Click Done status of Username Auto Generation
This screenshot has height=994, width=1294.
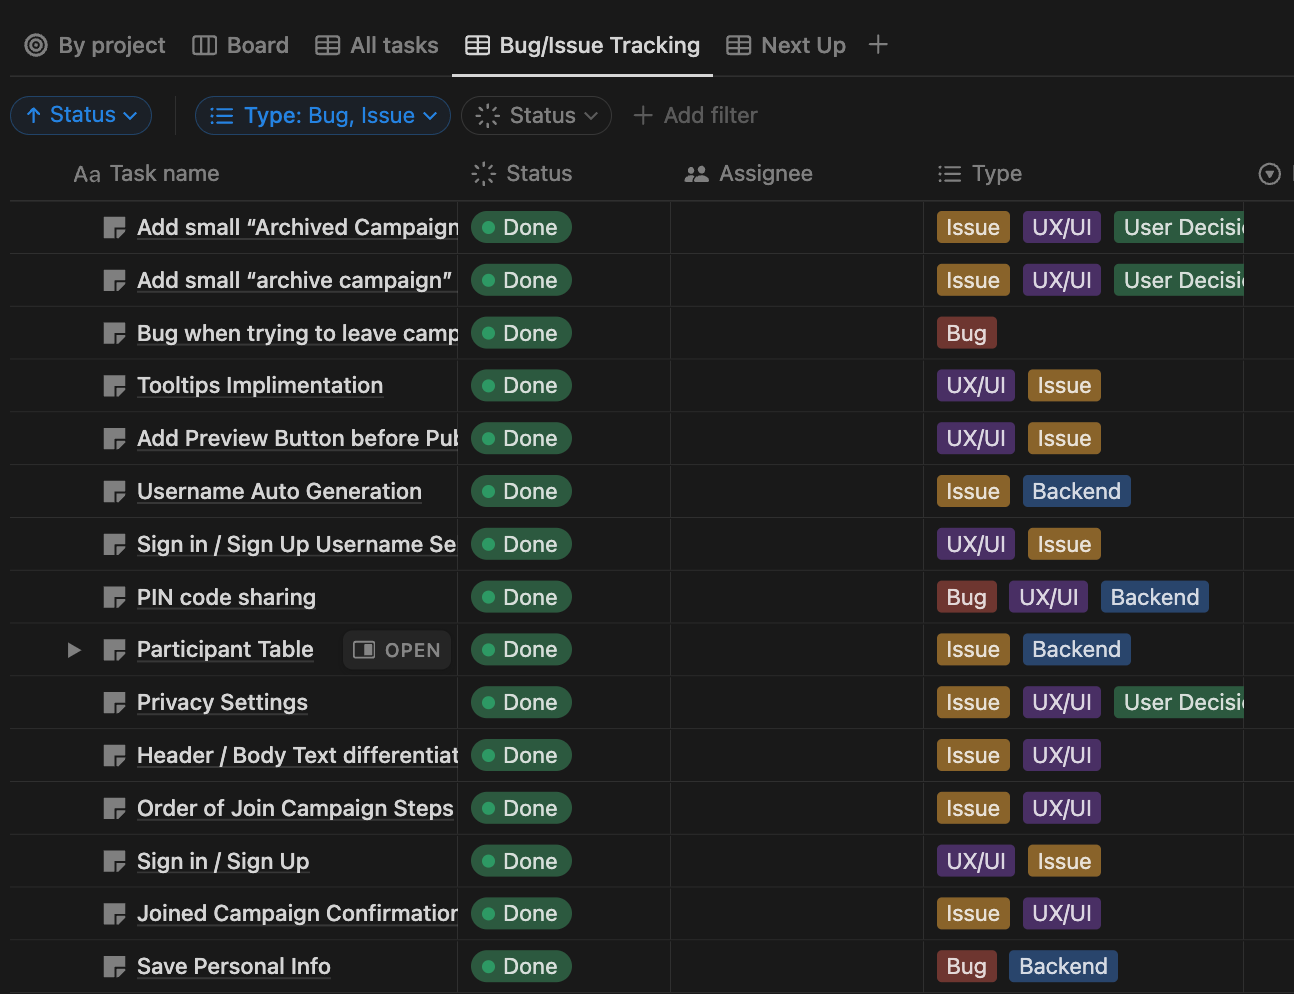pyautogui.click(x=521, y=492)
